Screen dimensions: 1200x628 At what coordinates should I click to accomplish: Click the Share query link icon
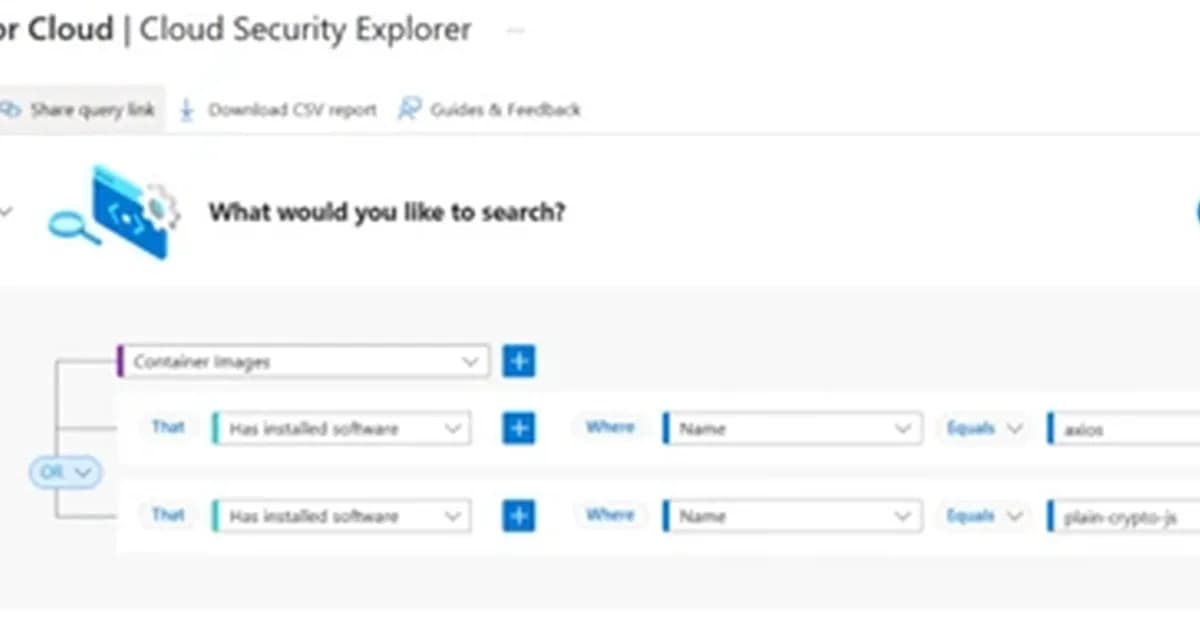pyautogui.click(x=10, y=109)
